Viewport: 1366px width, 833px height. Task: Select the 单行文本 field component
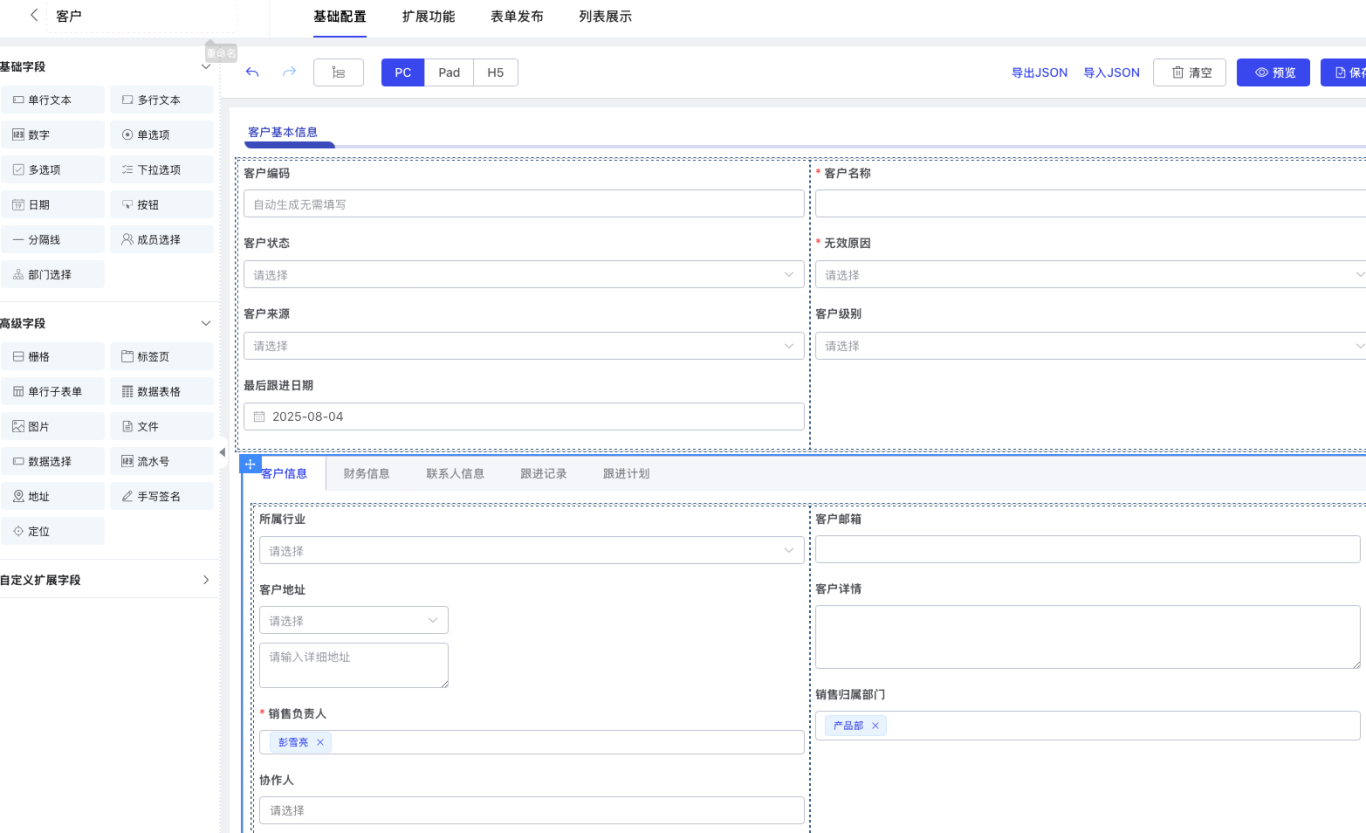coord(52,100)
